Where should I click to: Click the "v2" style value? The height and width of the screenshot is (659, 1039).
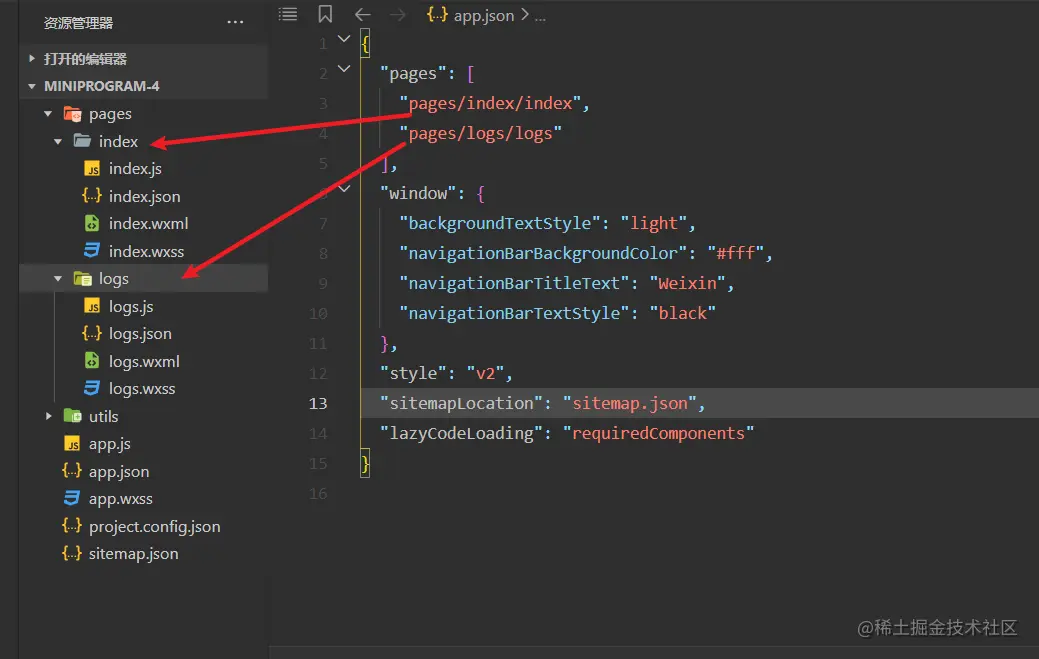(486, 374)
